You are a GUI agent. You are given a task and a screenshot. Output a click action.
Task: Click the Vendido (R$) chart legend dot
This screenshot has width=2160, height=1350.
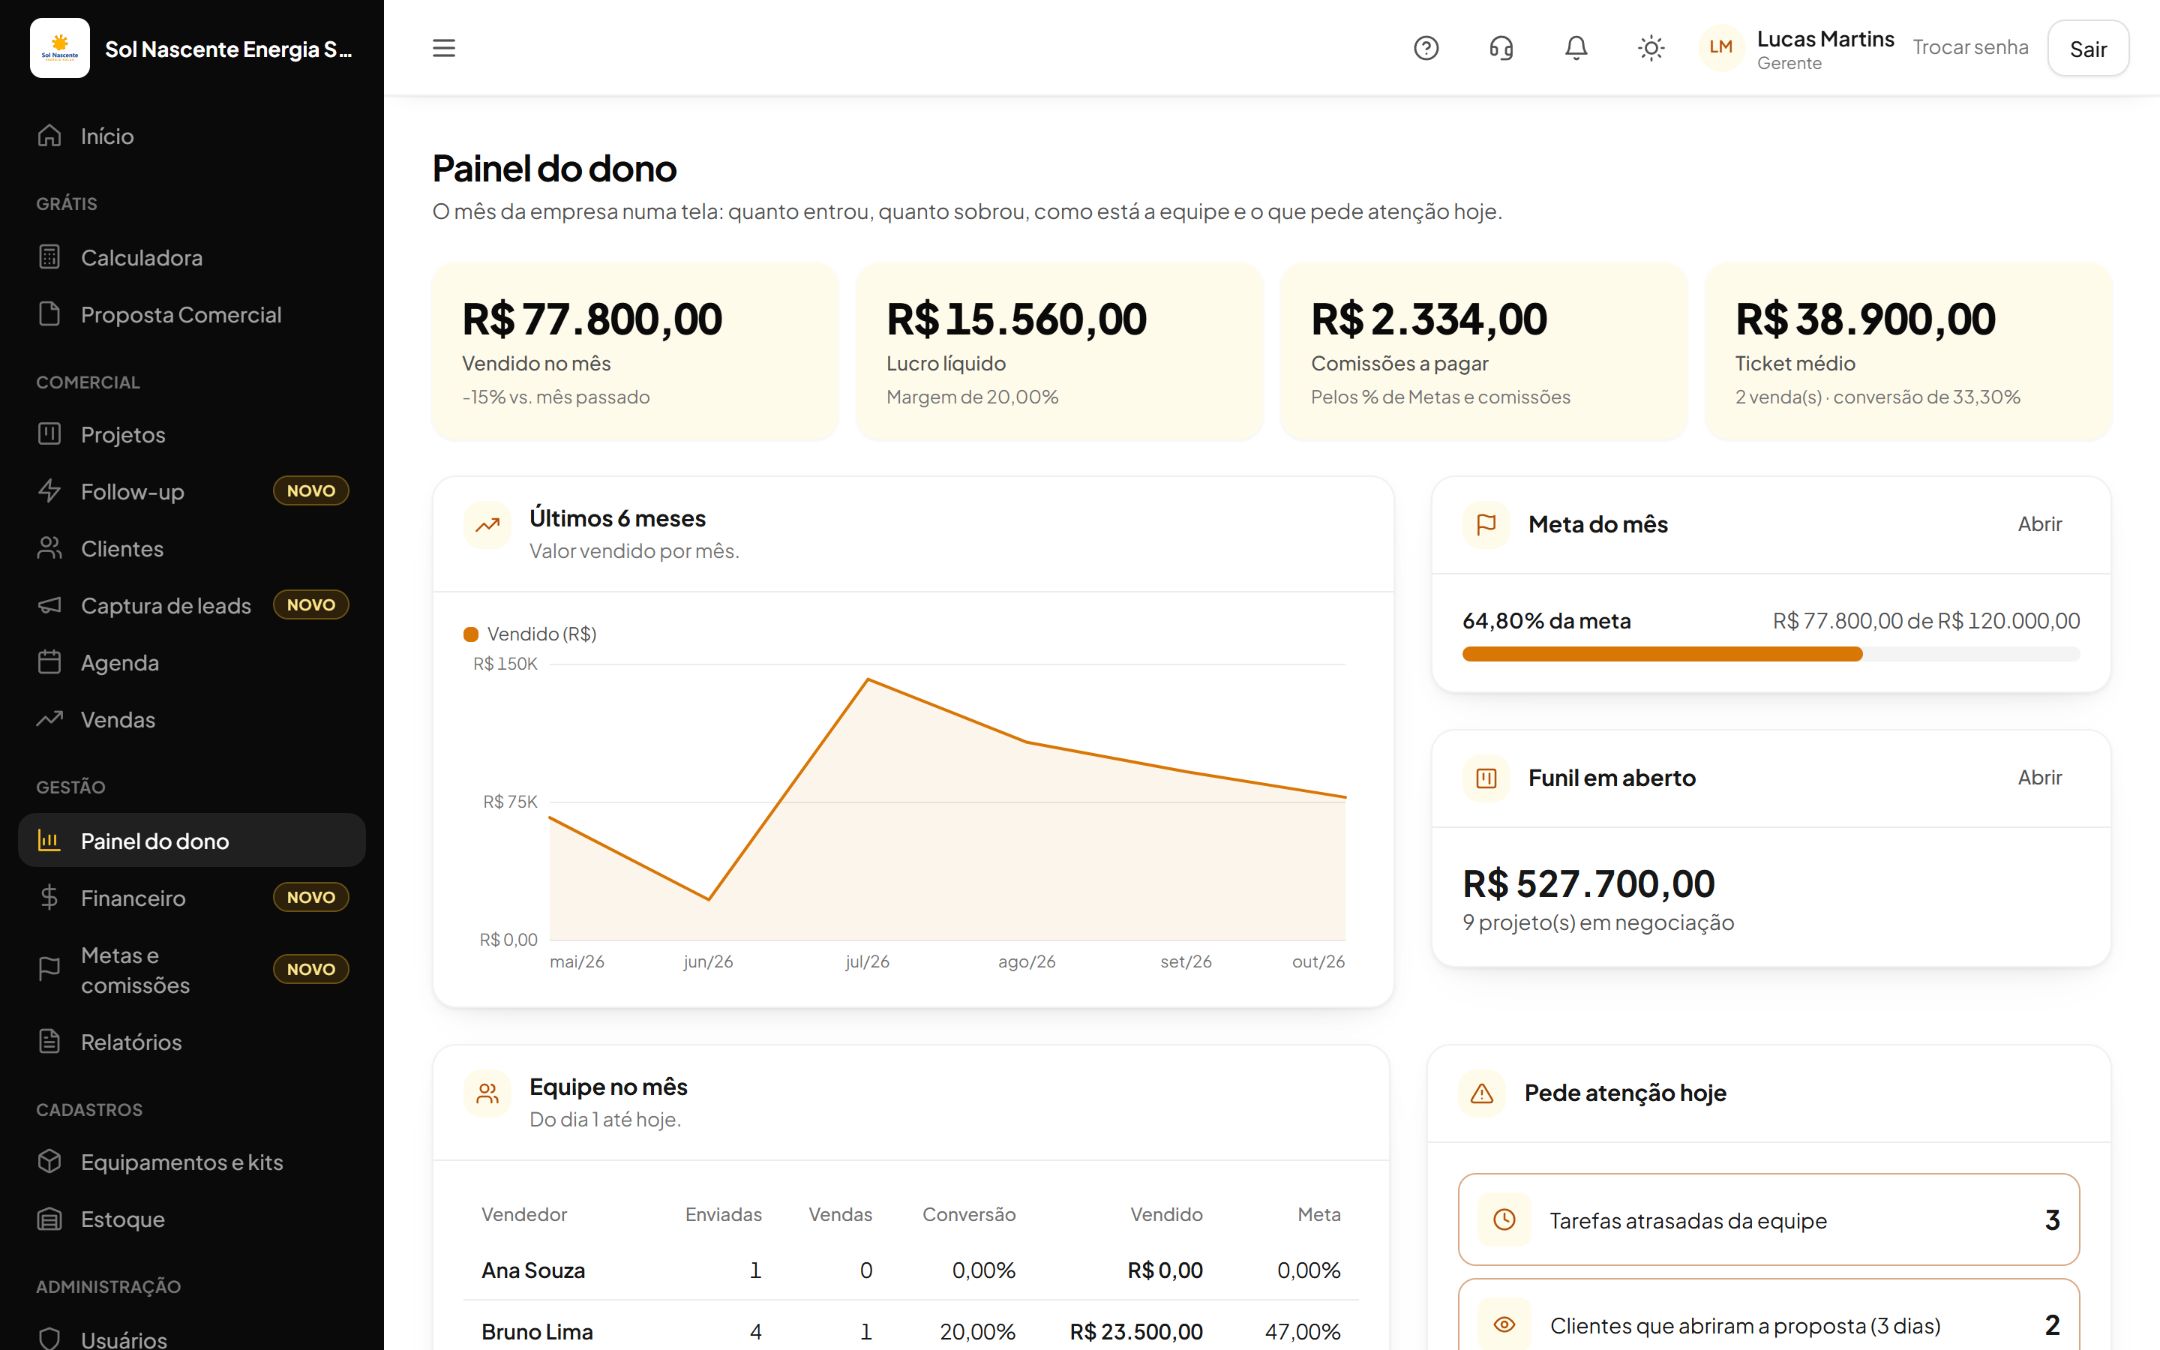pos(471,634)
